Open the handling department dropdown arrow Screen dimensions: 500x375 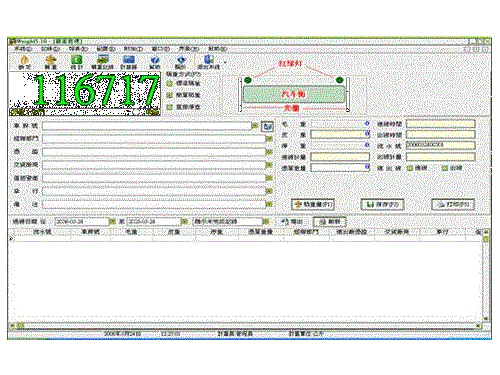click(x=269, y=139)
